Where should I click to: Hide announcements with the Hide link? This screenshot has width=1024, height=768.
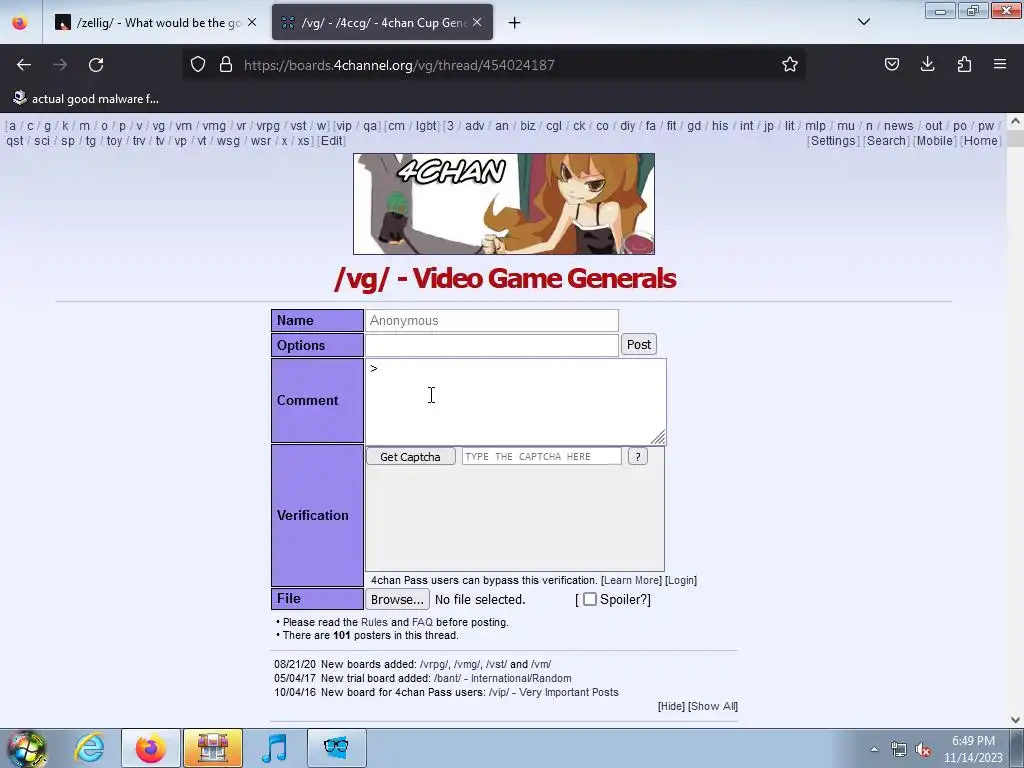tap(671, 707)
